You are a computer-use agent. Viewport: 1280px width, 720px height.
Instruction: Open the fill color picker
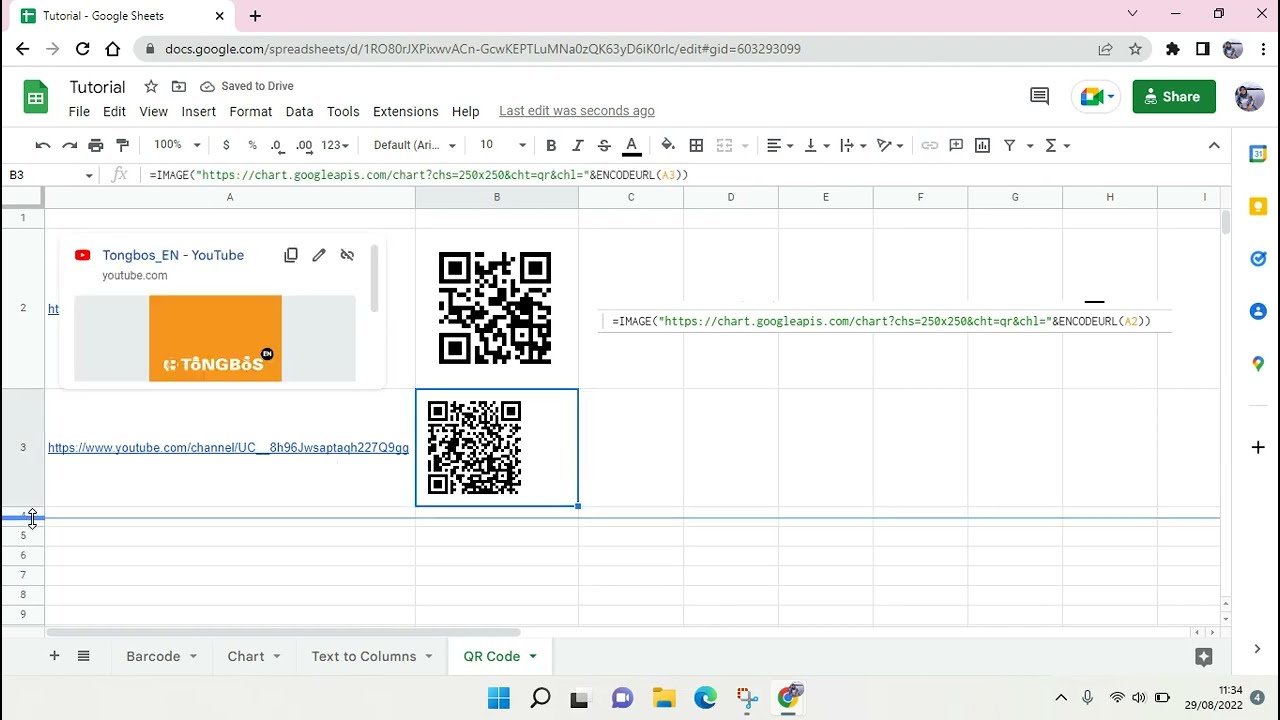click(668, 145)
